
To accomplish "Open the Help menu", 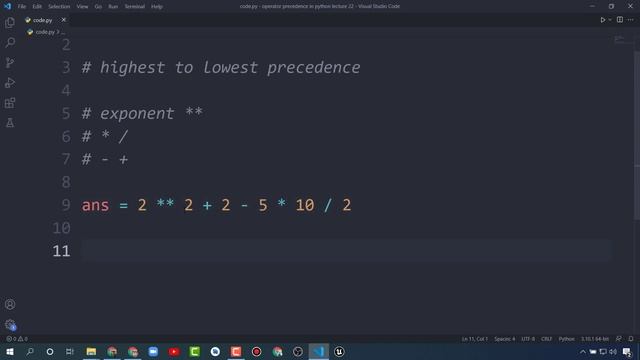I will [x=157, y=7].
